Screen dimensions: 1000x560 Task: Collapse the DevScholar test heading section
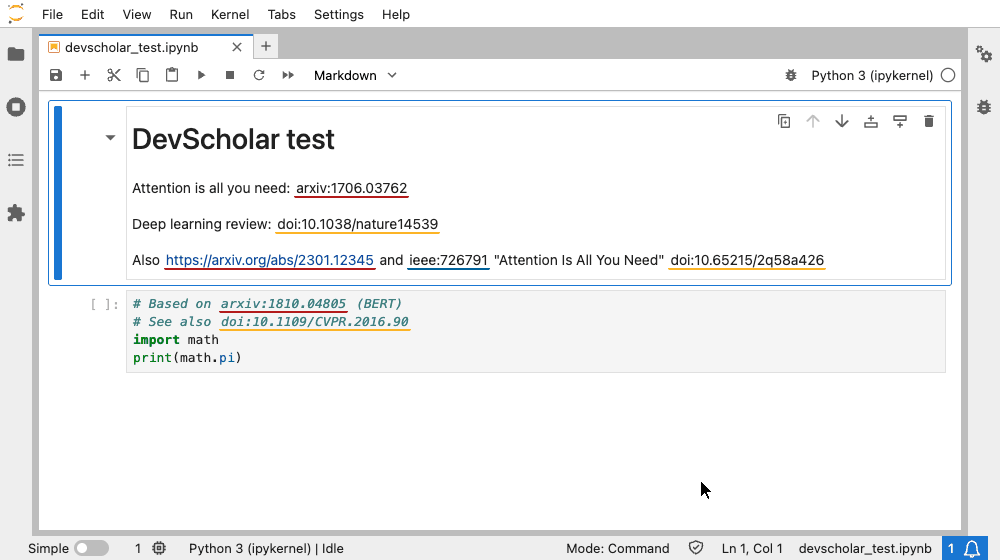(x=110, y=138)
